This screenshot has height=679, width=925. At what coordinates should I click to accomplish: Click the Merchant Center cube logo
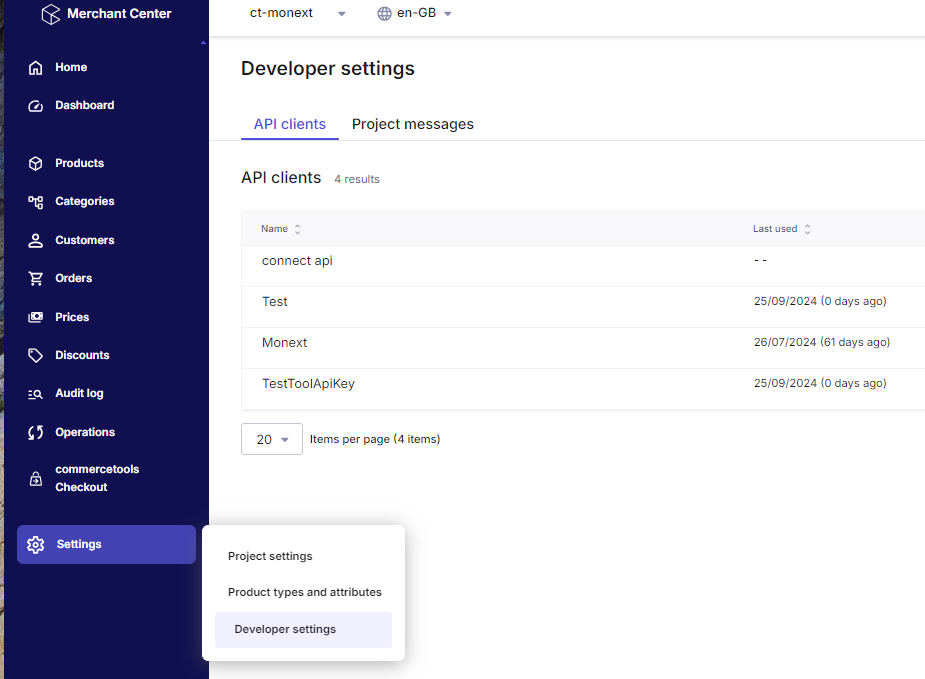[51, 14]
